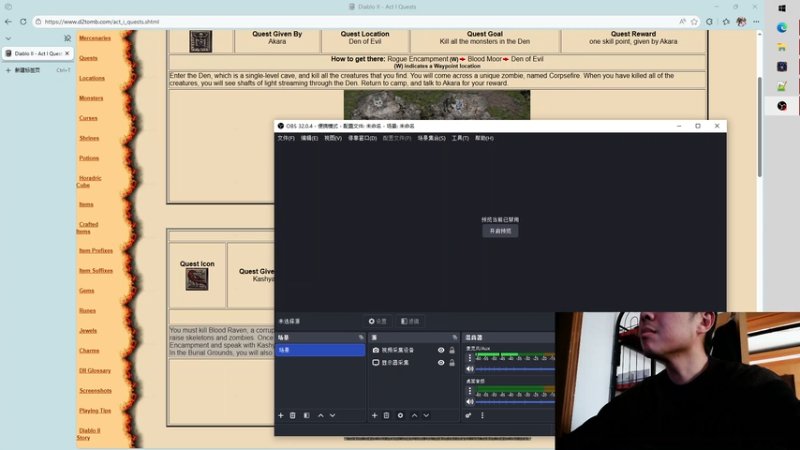Remove selected scene with trash icon in Scenes panel

pyautogui.click(x=293, y=415)
